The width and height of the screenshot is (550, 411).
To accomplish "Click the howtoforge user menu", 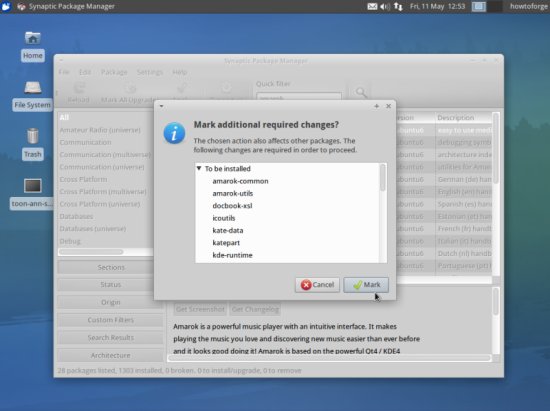I will coord(529,6).
